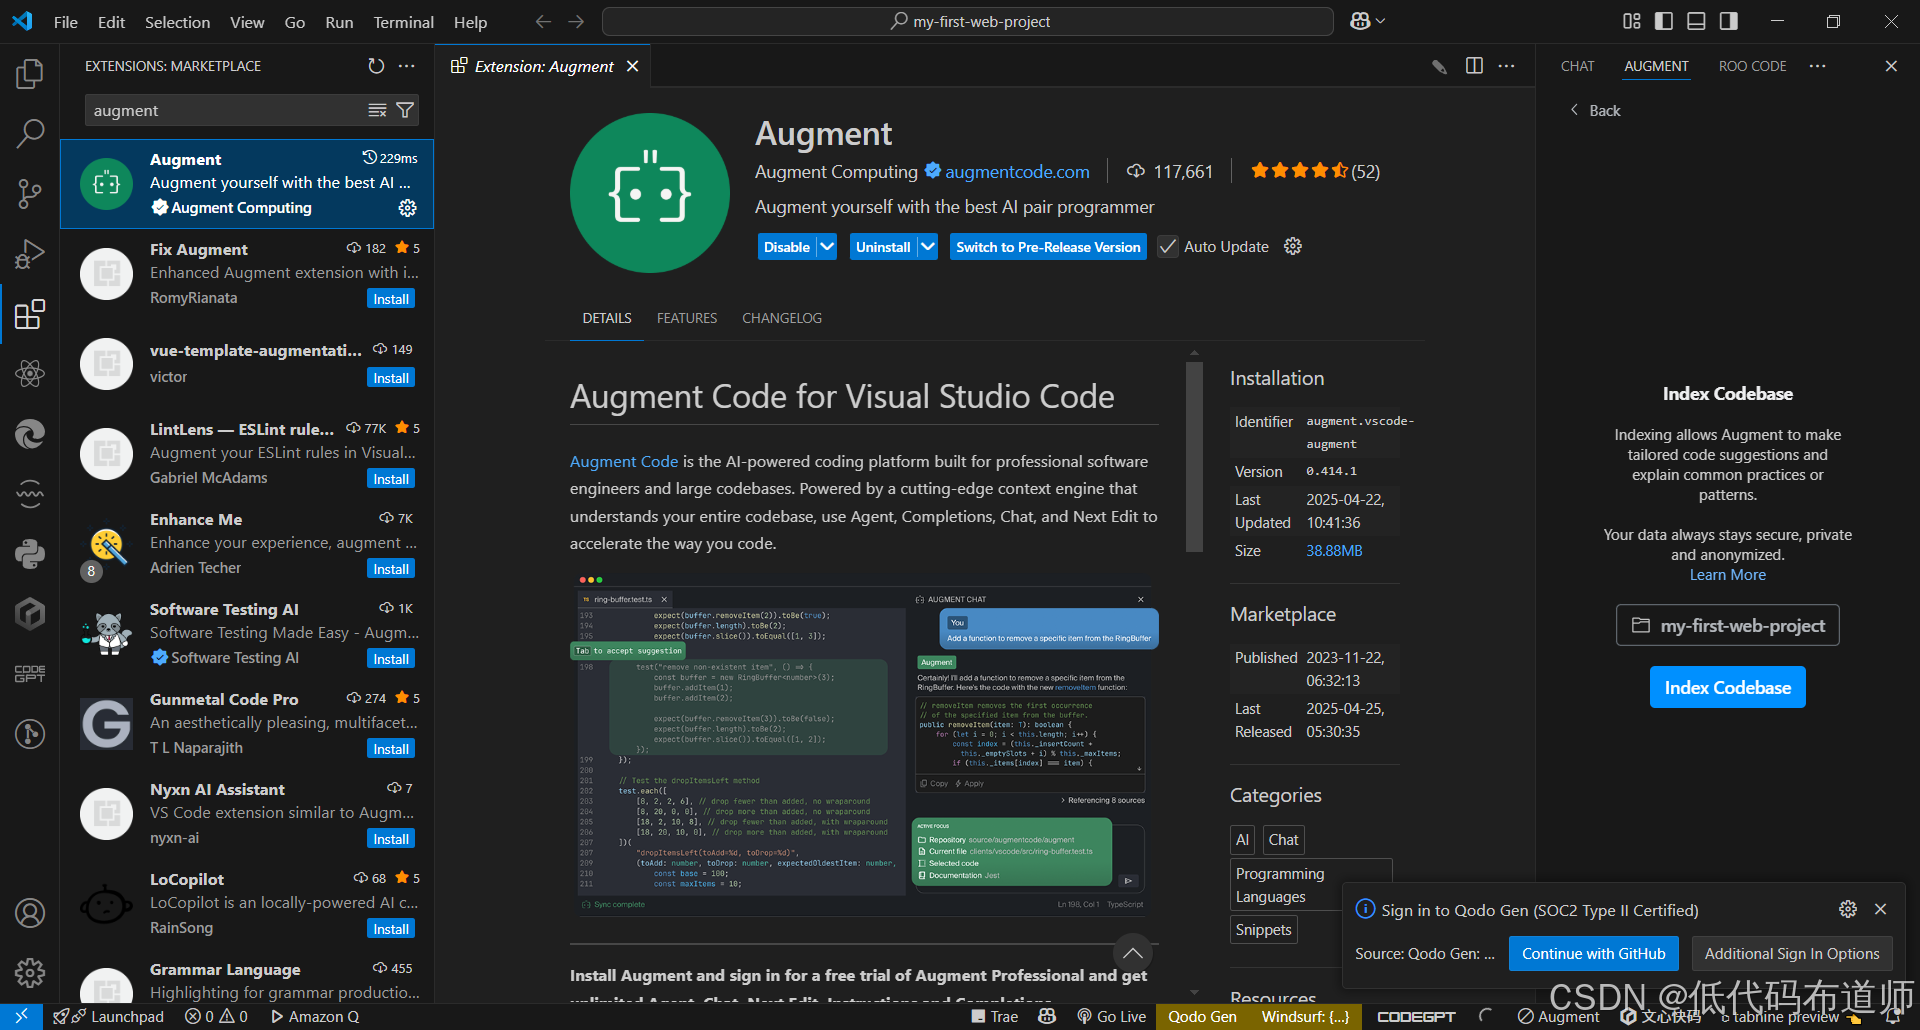Open Accounts icon in activity bar
Viewport: 1920px width, 1030px height.
[x=30, y=912]
